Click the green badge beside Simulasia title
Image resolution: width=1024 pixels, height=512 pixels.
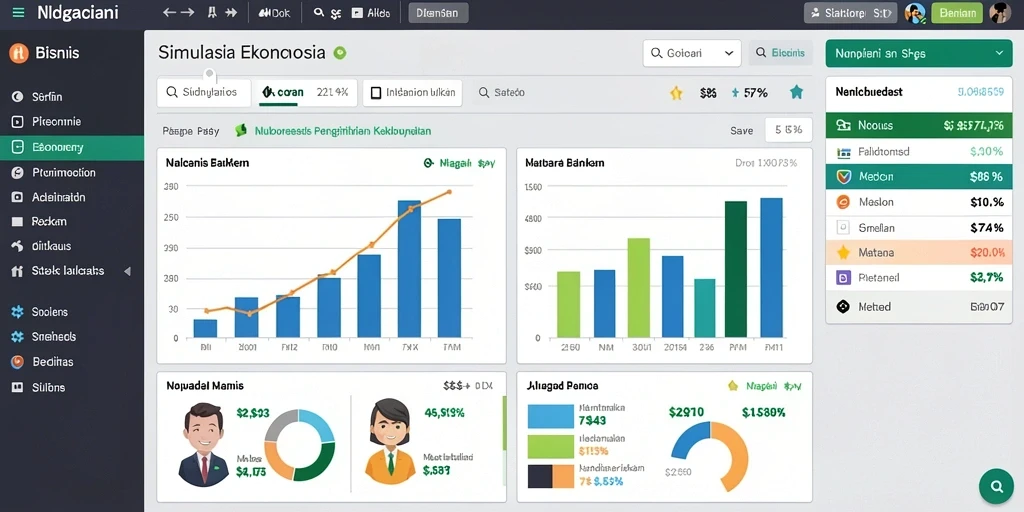click(340, 53)
